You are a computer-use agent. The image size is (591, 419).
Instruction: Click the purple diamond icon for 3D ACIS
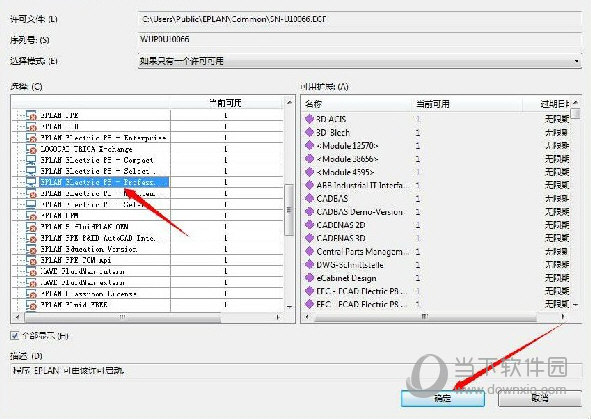coord(309,119)
